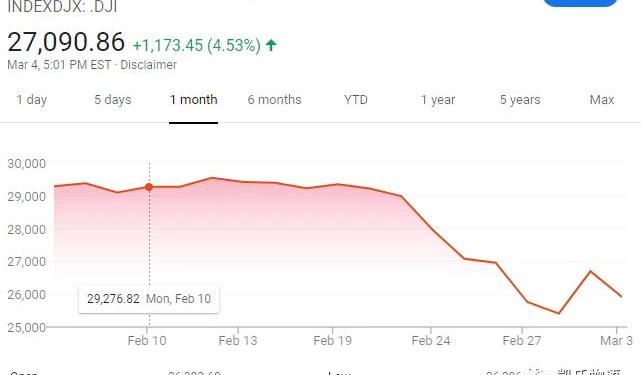Screen dimensions: 641x375
Task: Switch to the 5 days tab
Action: 113,100
